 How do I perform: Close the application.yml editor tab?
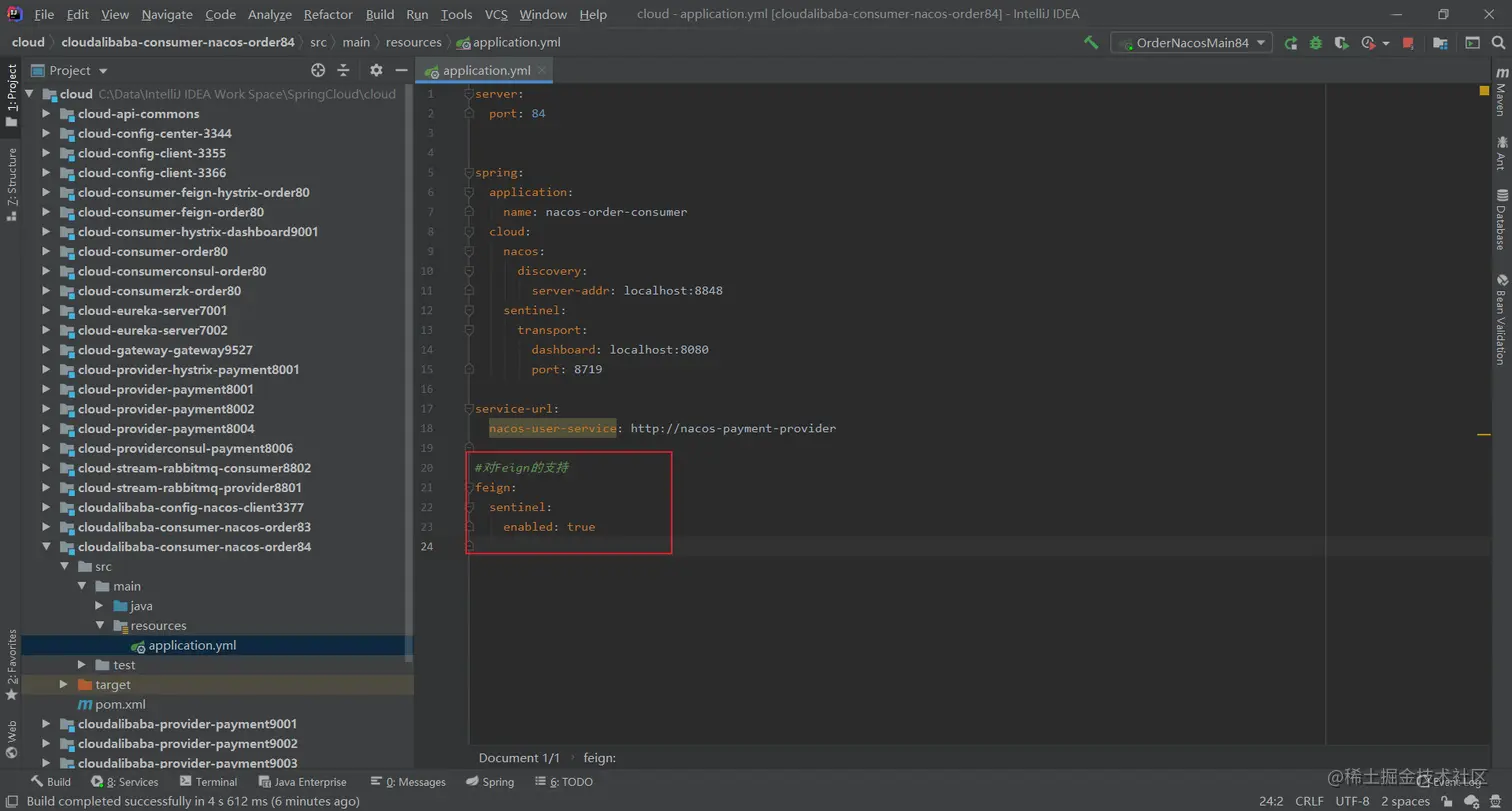(x=541, y=70)
